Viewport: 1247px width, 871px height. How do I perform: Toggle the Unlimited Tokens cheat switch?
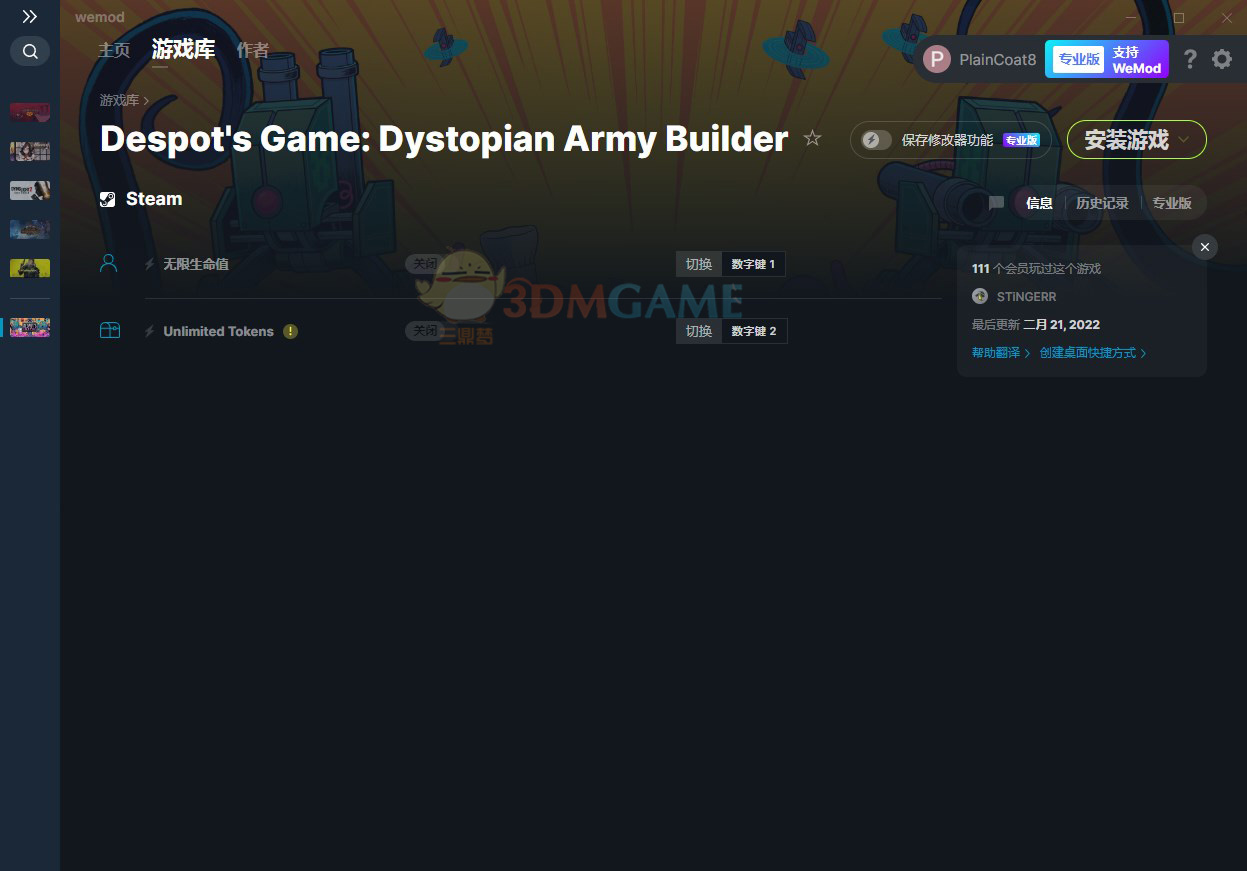pyautogui.click(x=425, y=331)
